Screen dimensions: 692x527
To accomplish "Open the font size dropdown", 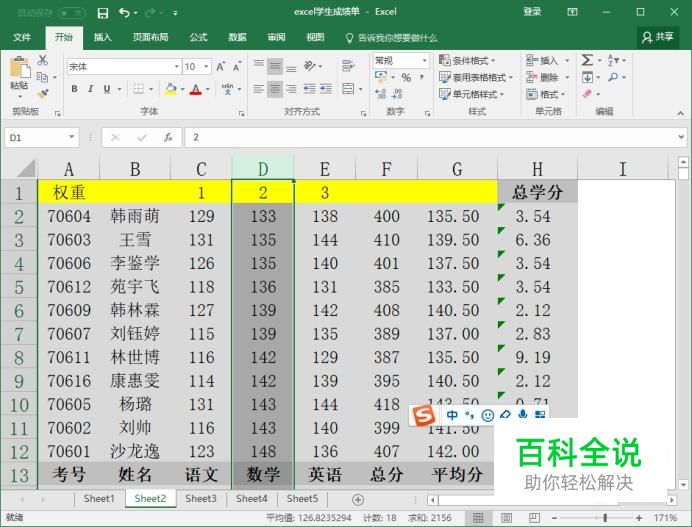I will (206, 67).
